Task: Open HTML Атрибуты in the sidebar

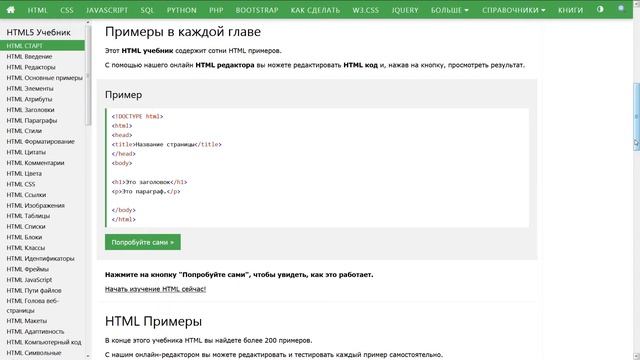Action: 29,99
